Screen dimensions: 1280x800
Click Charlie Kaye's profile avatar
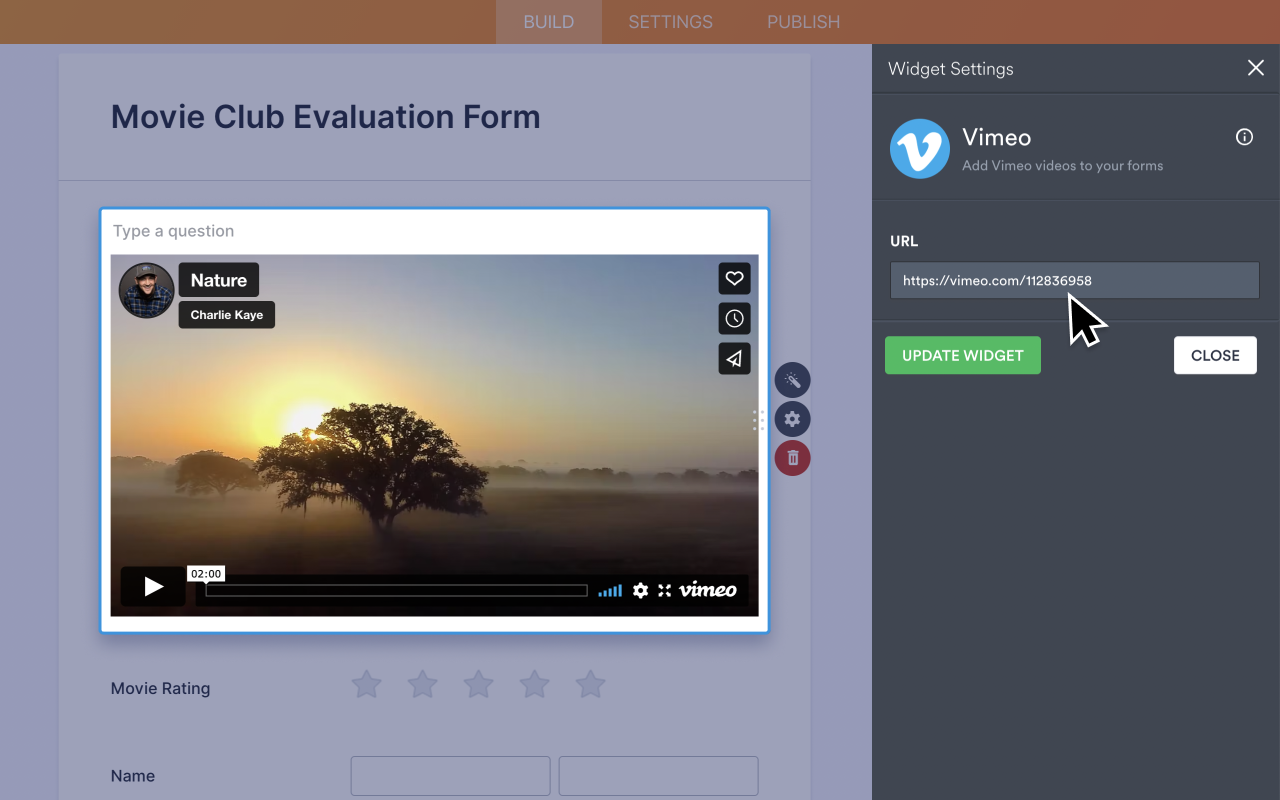(146, 290)
